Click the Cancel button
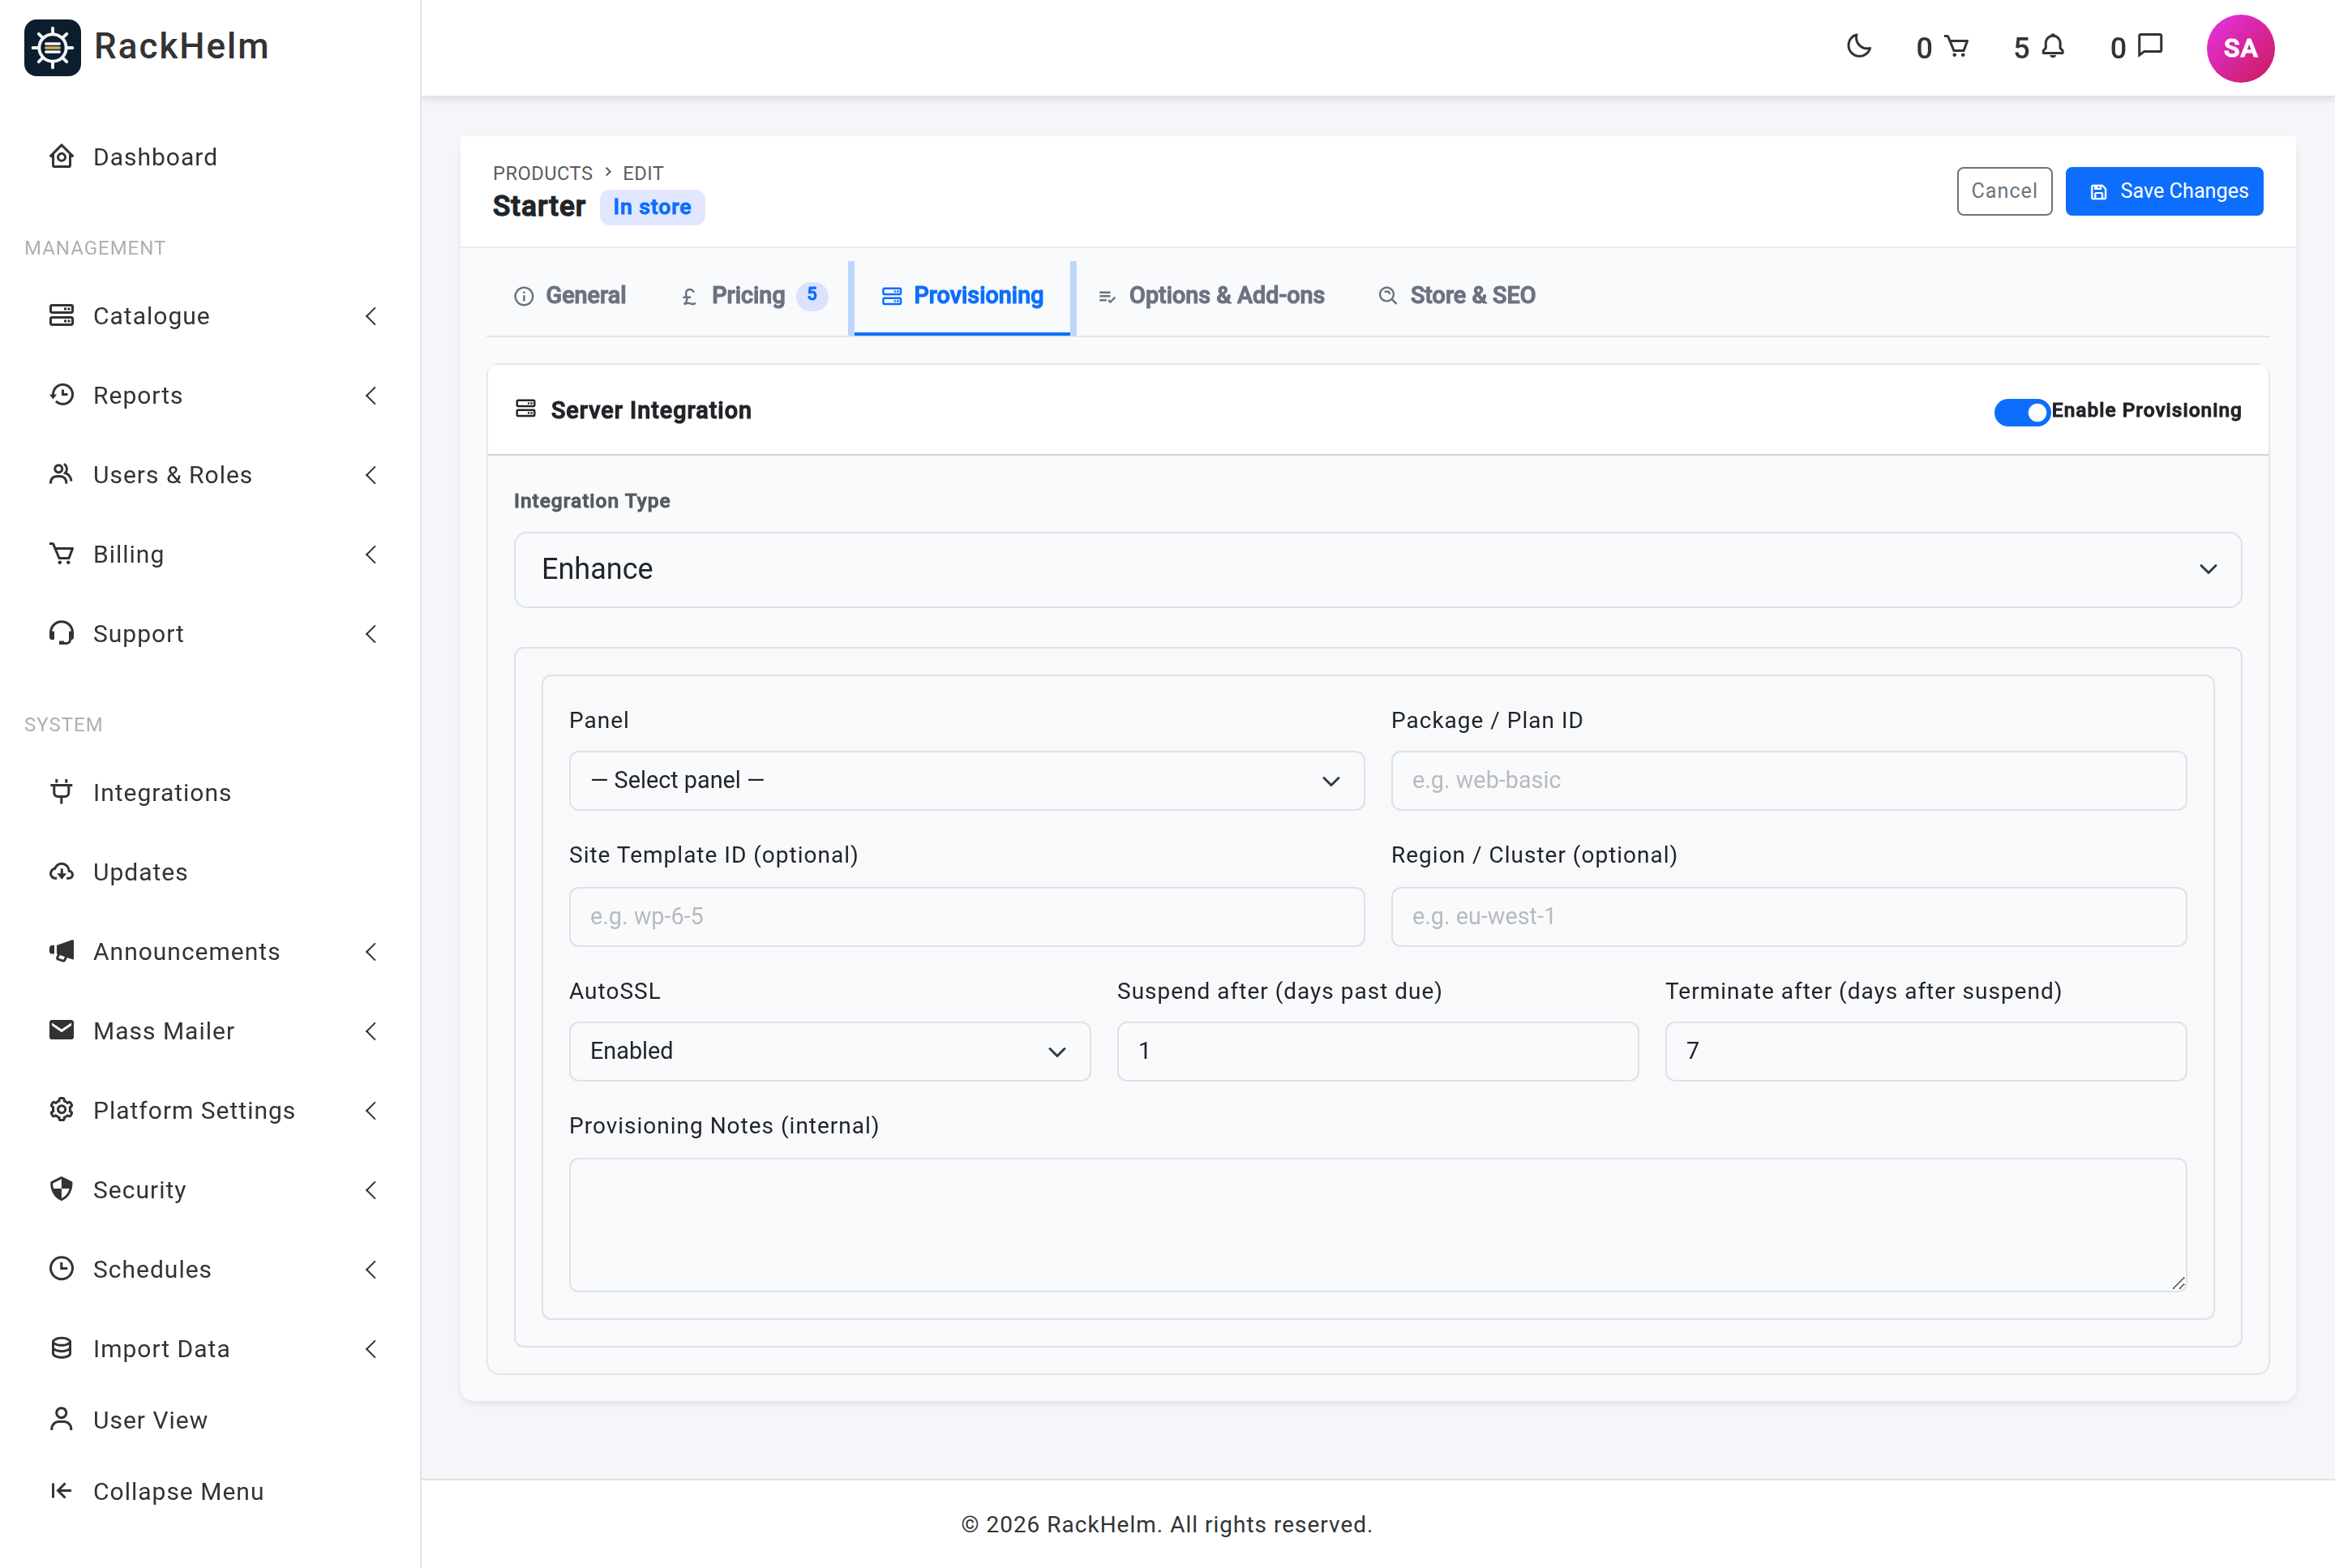The height and width of the screenshot is (1568, 2335). click(2004, 191)
